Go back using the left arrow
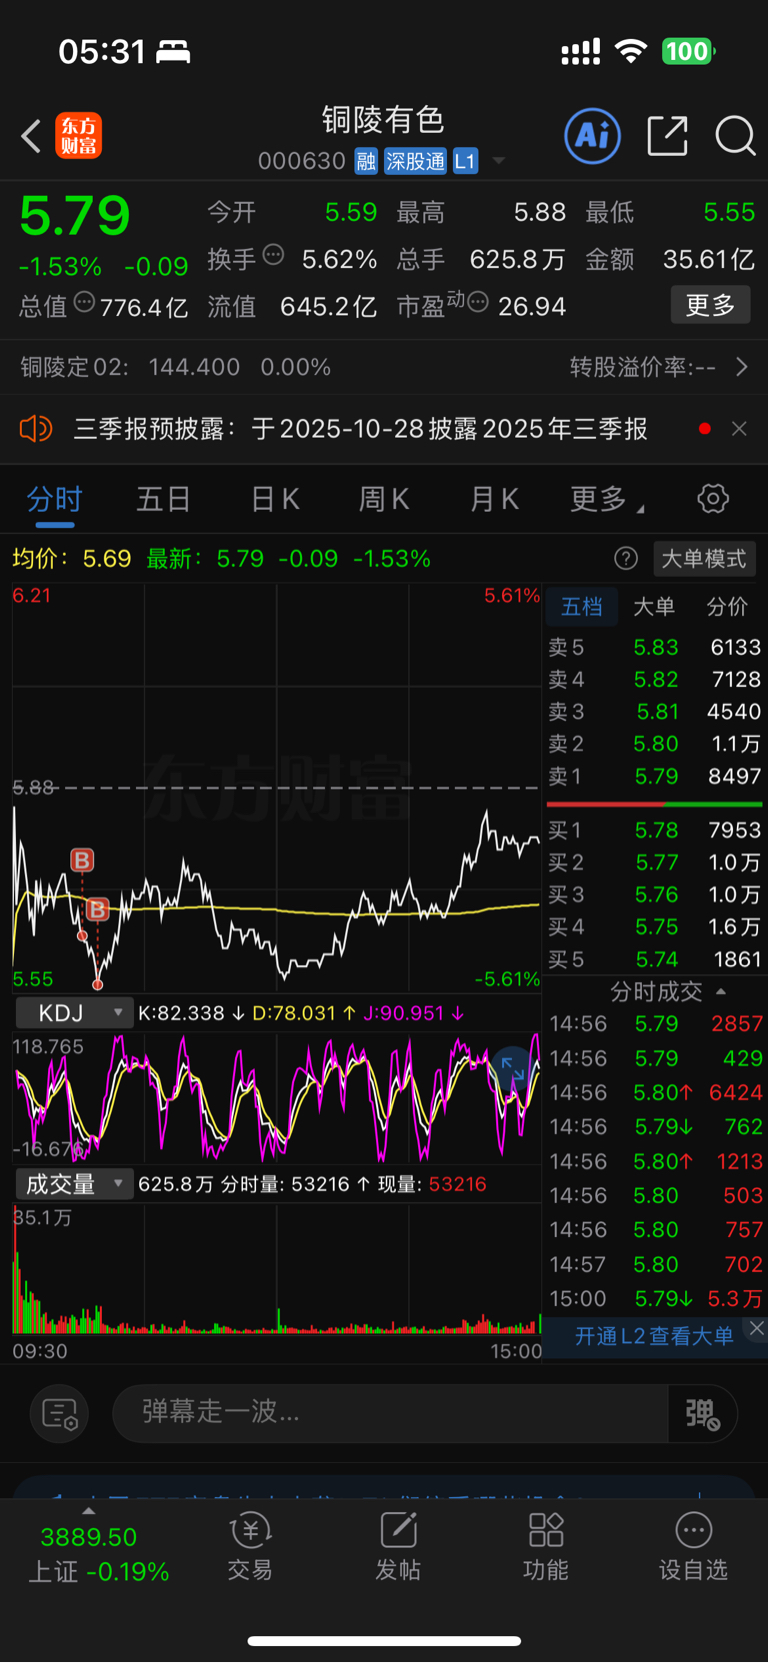The image size is (768, 1663). pos(31,136)
